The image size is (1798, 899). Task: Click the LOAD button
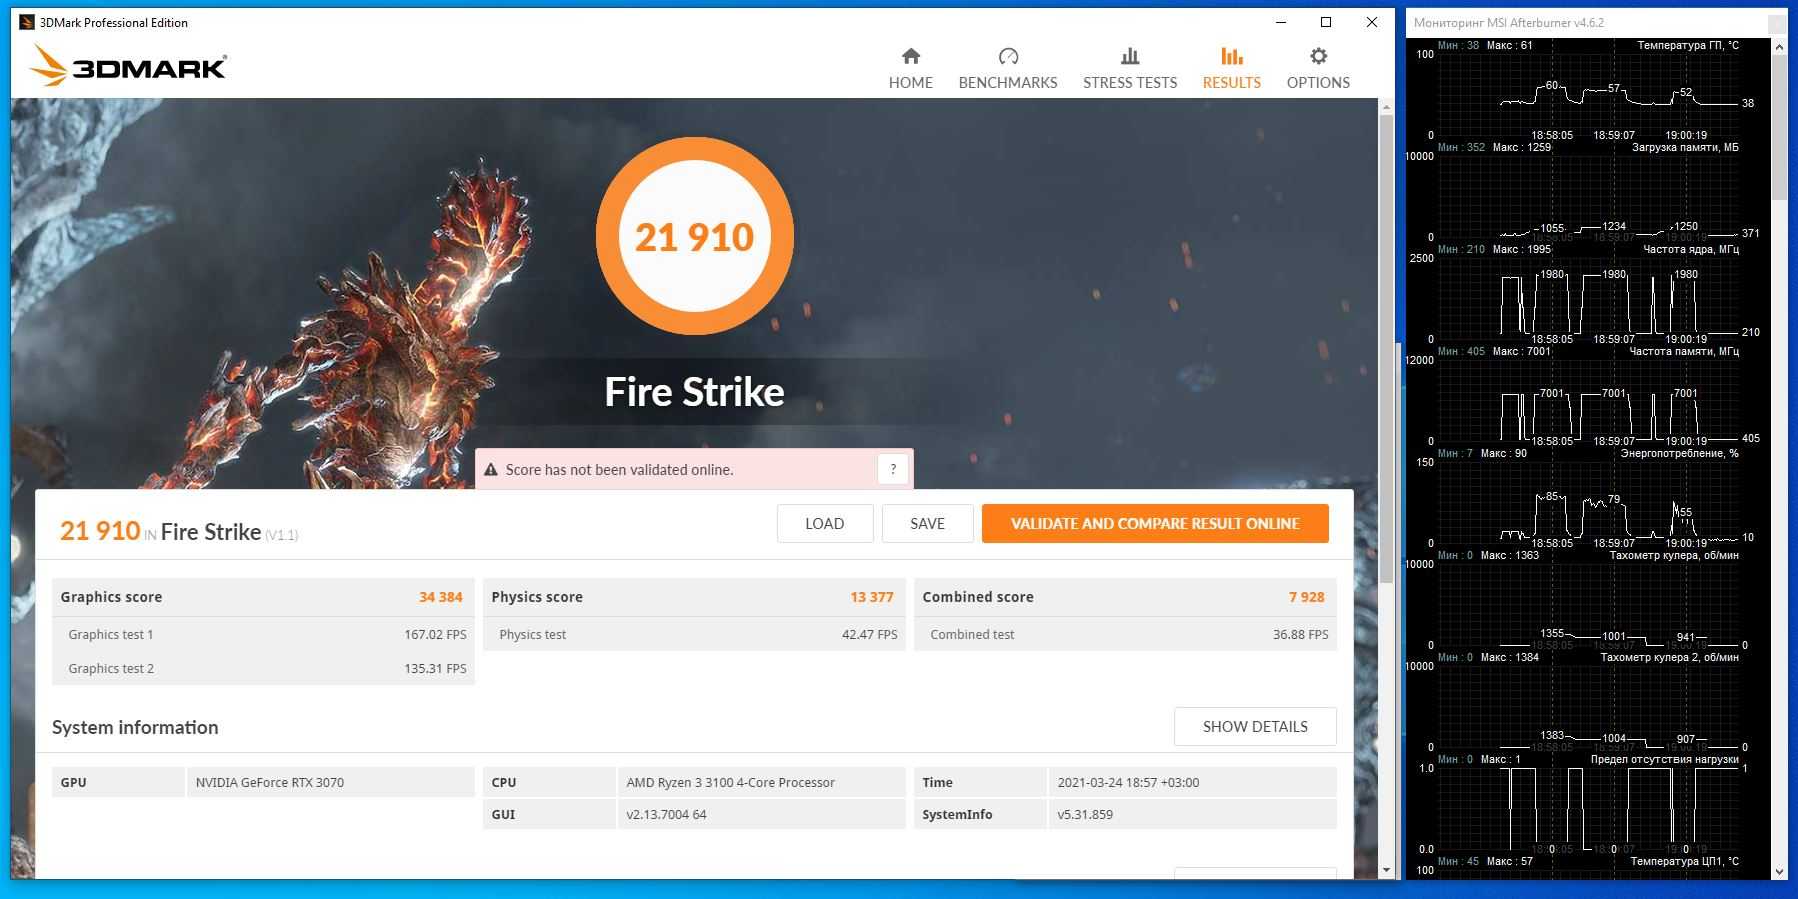[824, 524]
